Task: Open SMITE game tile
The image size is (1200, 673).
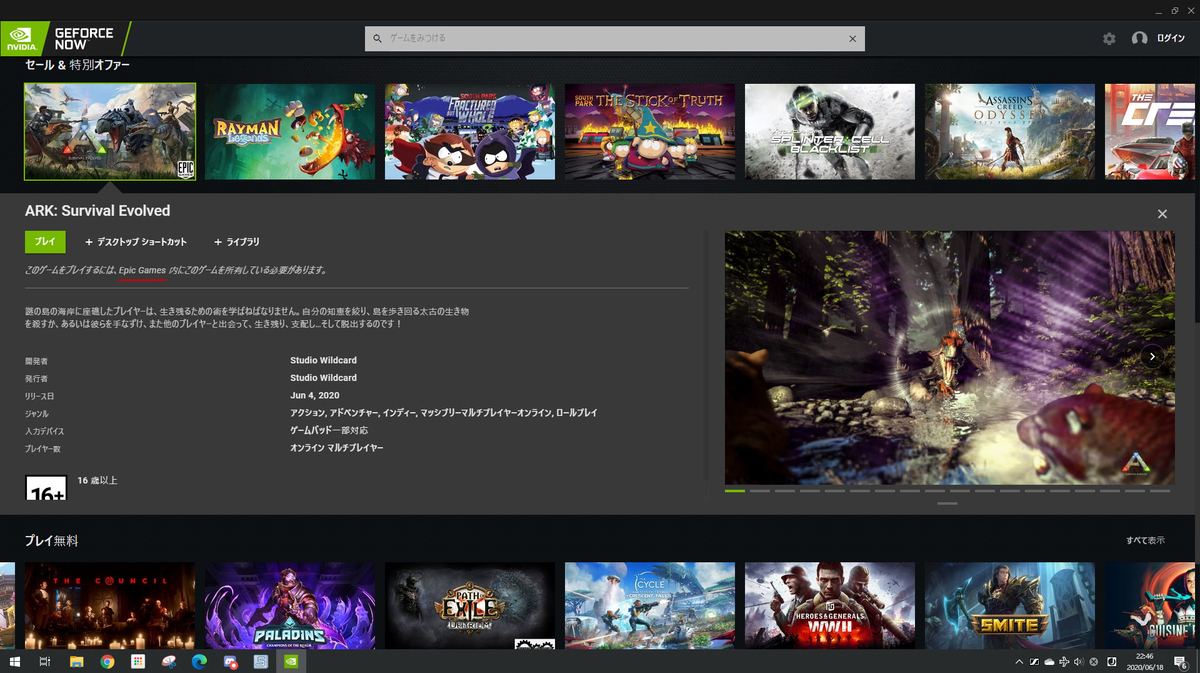Action: (x=1010, y=605)
